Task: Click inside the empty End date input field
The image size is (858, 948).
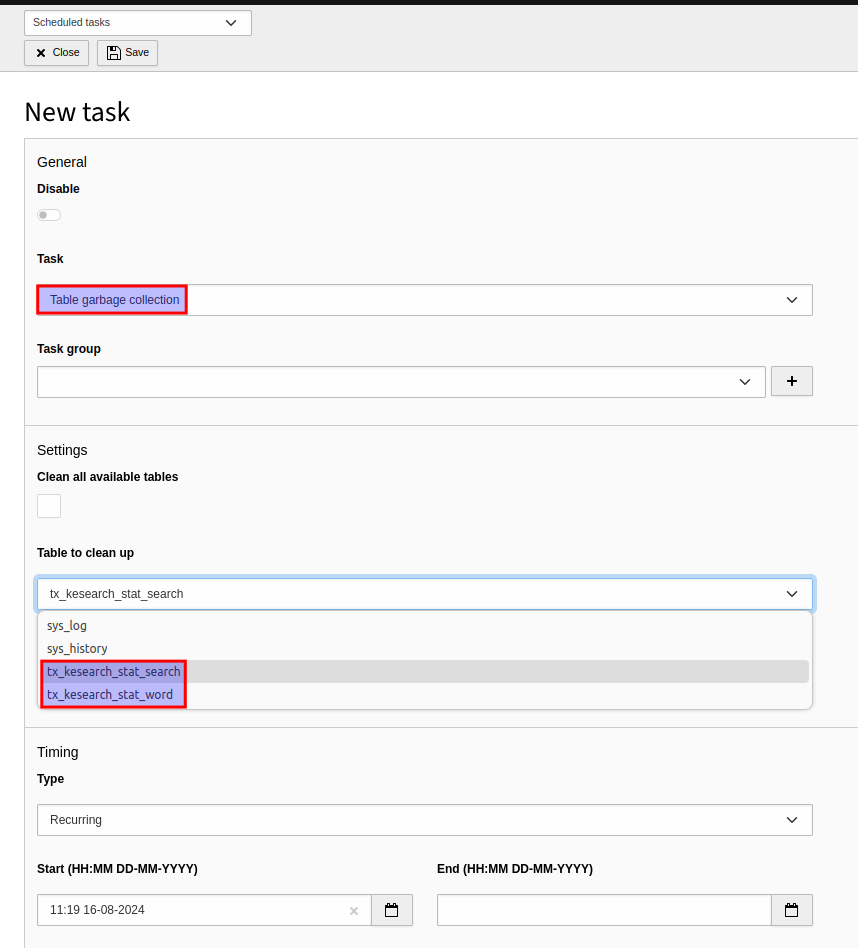Action: tap(600, 910)
